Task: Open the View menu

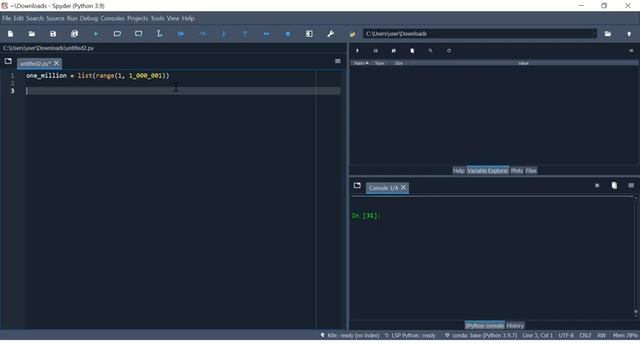Action: pyautogui.click(x=173, y=18)
